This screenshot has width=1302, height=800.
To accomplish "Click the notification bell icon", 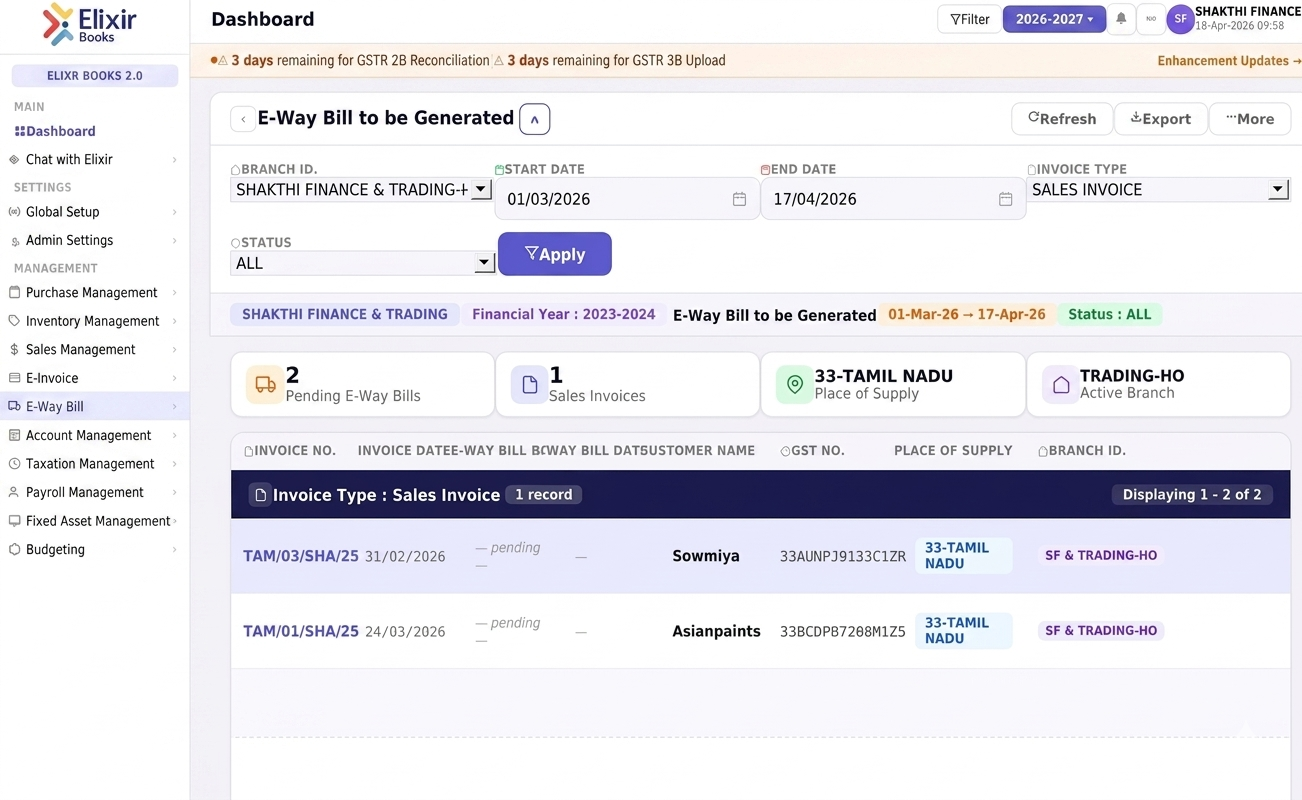I will 1121,19.
